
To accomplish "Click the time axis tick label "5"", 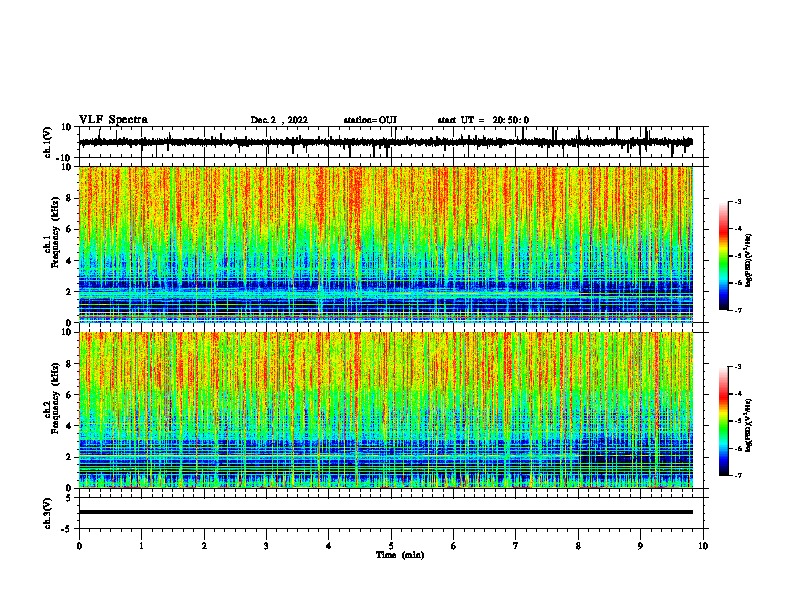I will coord(391,546).
